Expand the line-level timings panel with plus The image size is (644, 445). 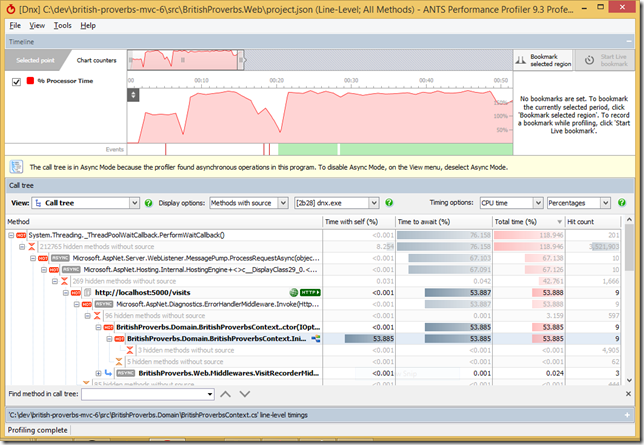(627, 415)
